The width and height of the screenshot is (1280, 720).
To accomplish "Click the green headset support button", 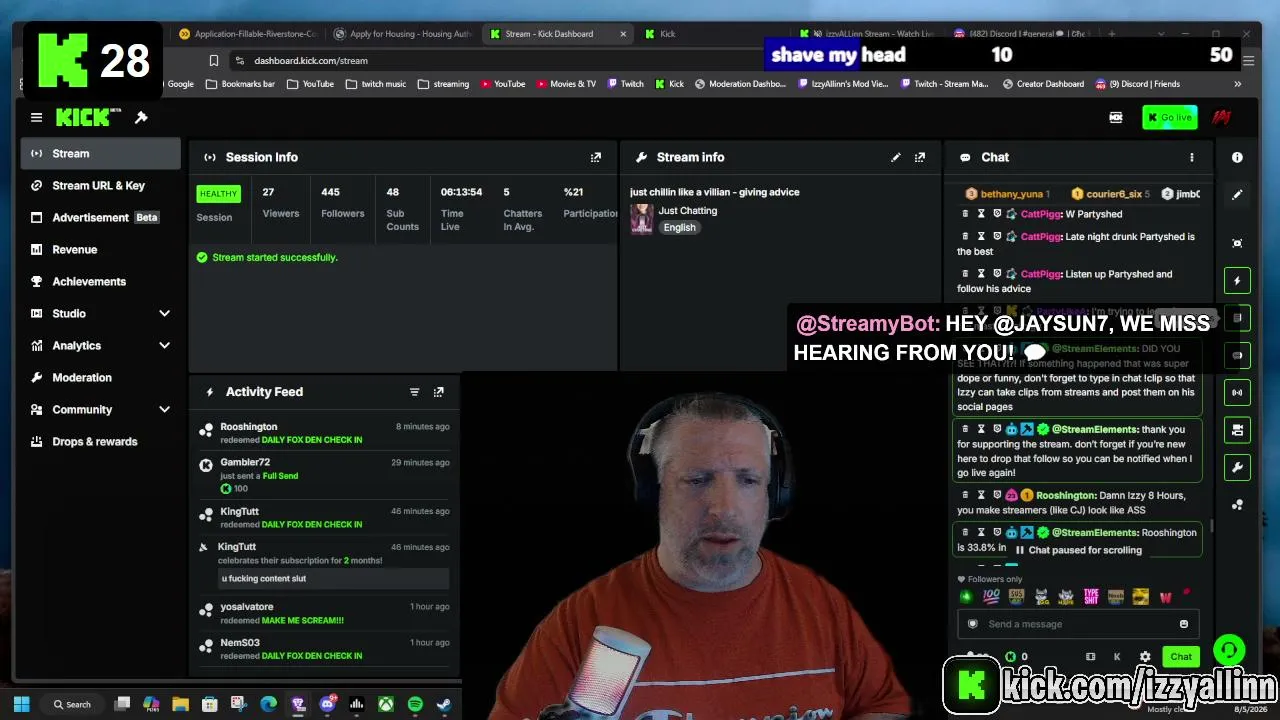I will [x=1229, y=651].
